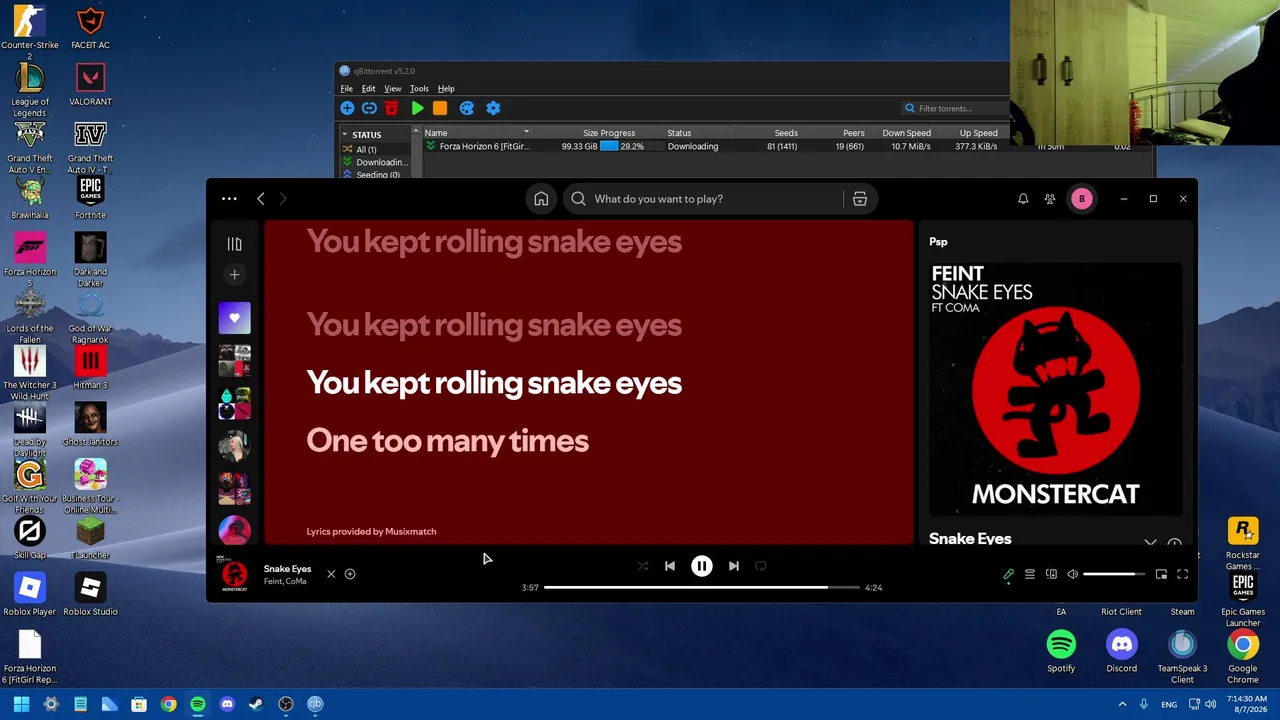Image resolution: width=1280 pixels, height=720 pixels.
Task: Enter Spotify full screen mode
Action: (x=1182, y=574)
